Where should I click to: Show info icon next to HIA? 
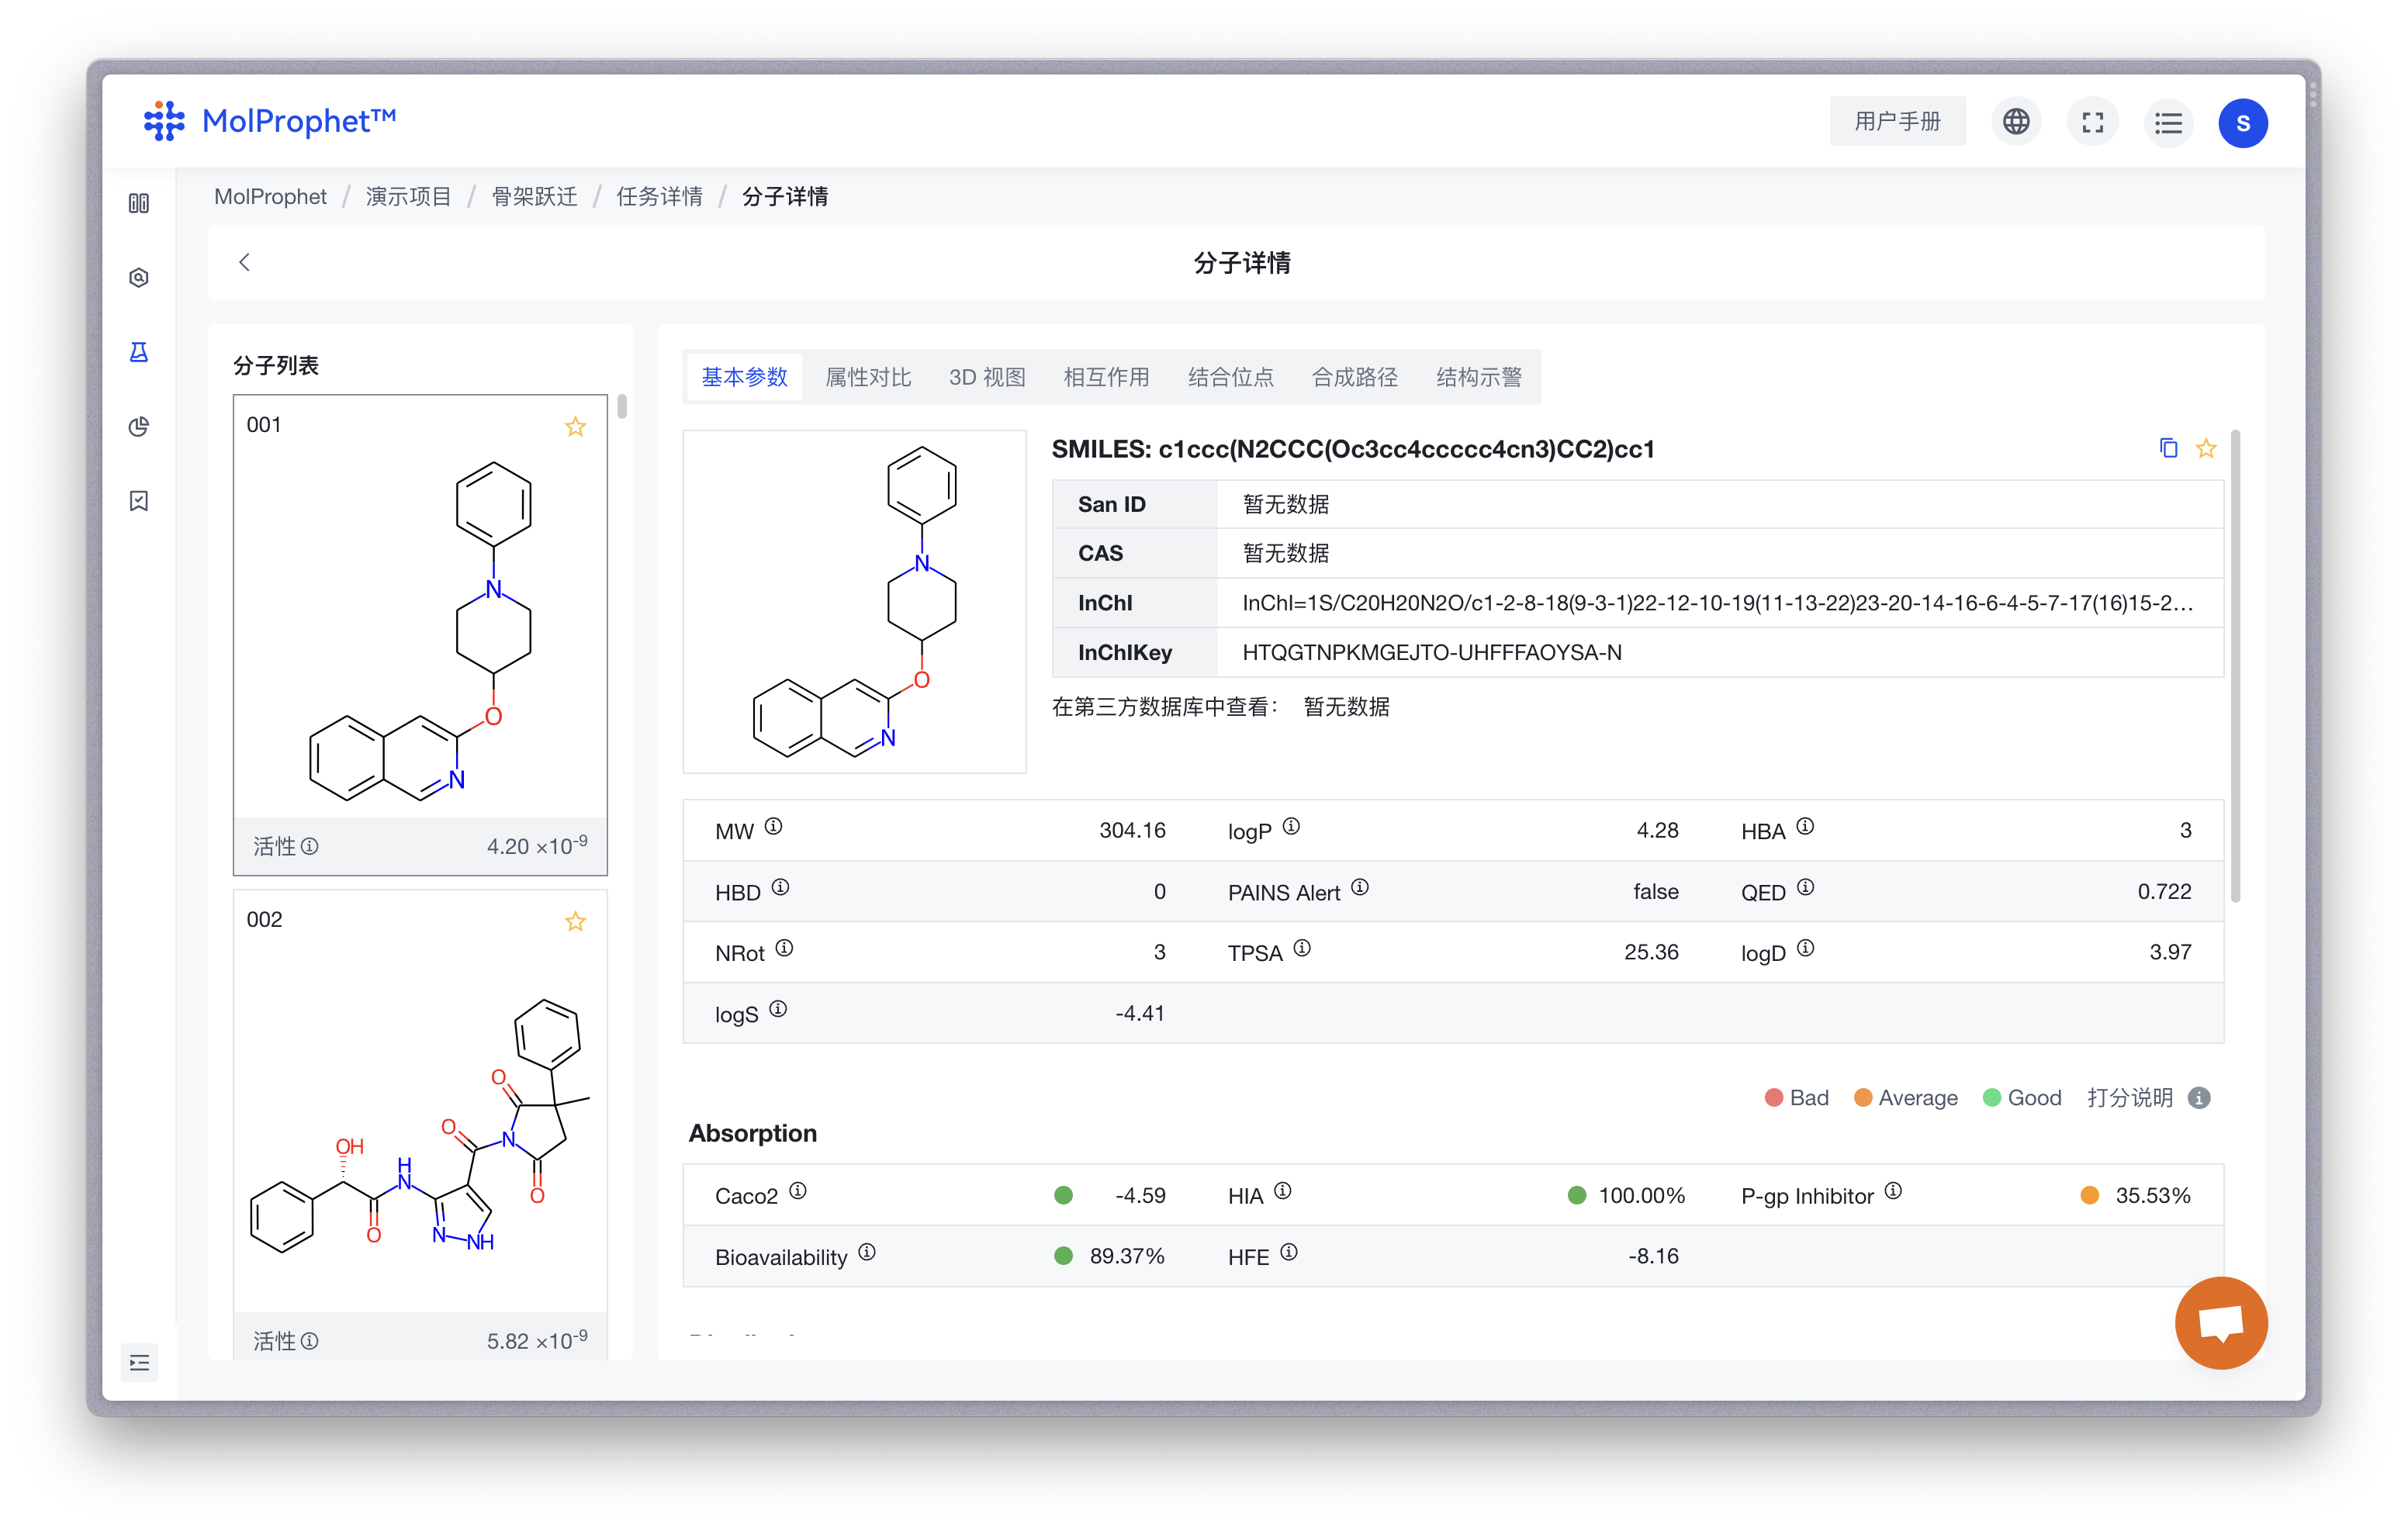coord(1282,1192)
